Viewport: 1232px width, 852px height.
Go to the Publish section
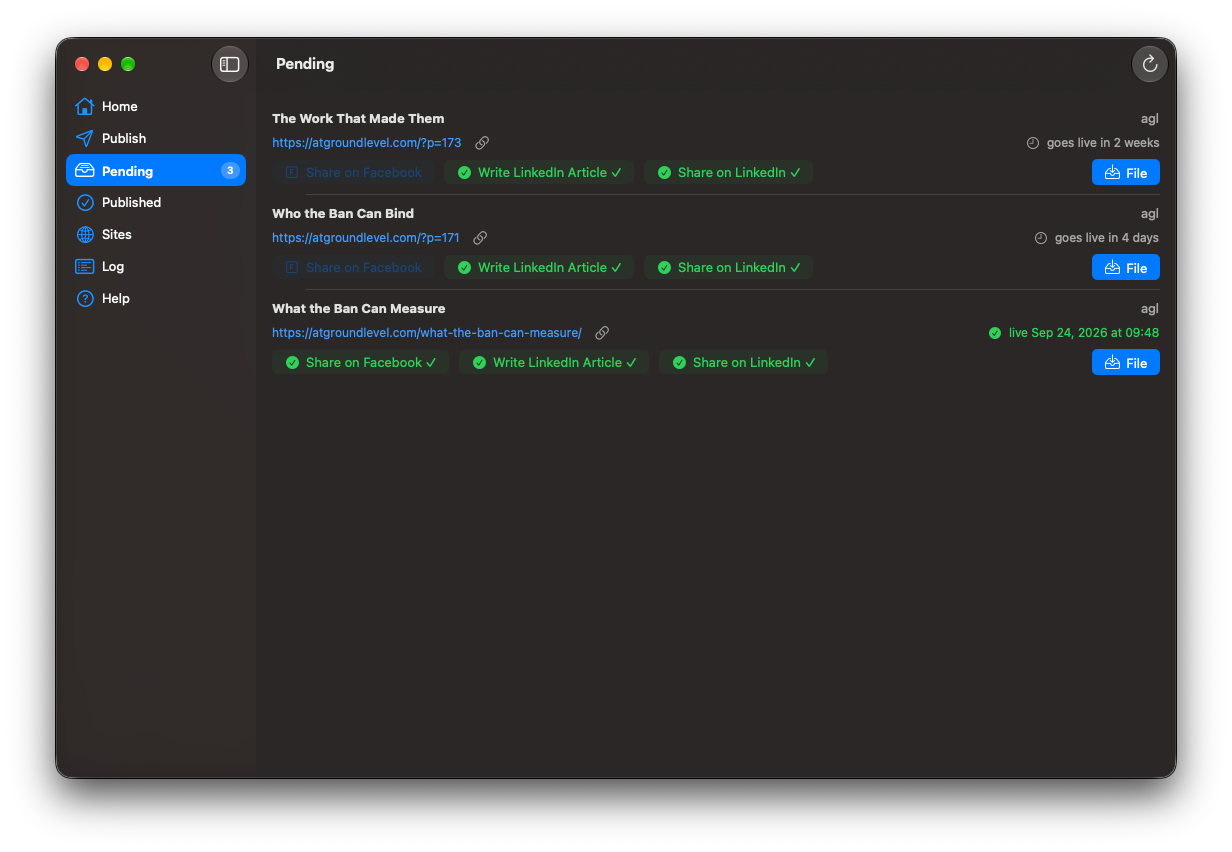tap(156, 138)
